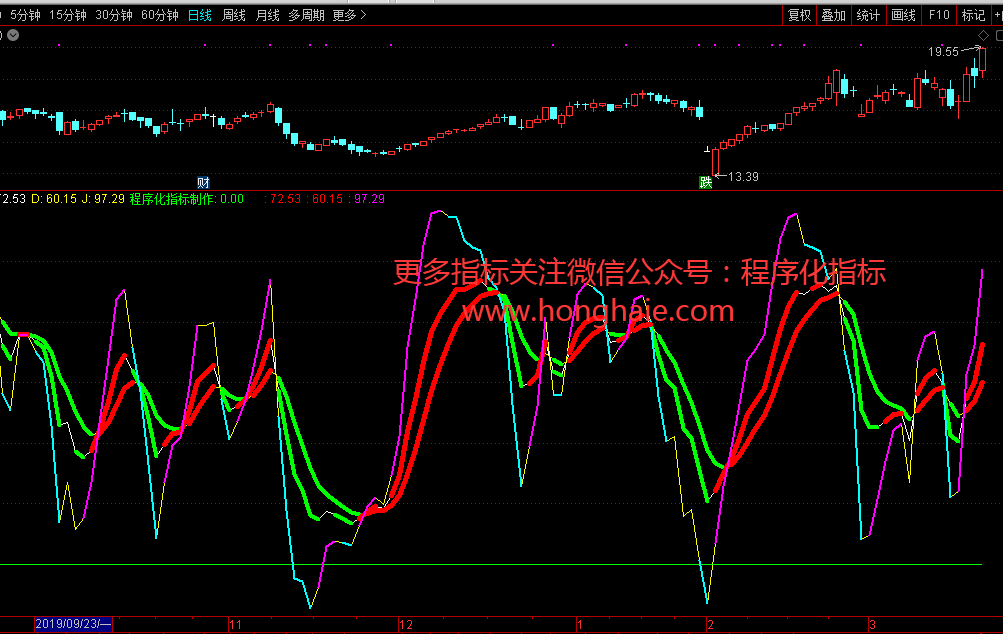Click the 财 financial marker icon
The image size is (1003, 634).
(x=204, y=182)
